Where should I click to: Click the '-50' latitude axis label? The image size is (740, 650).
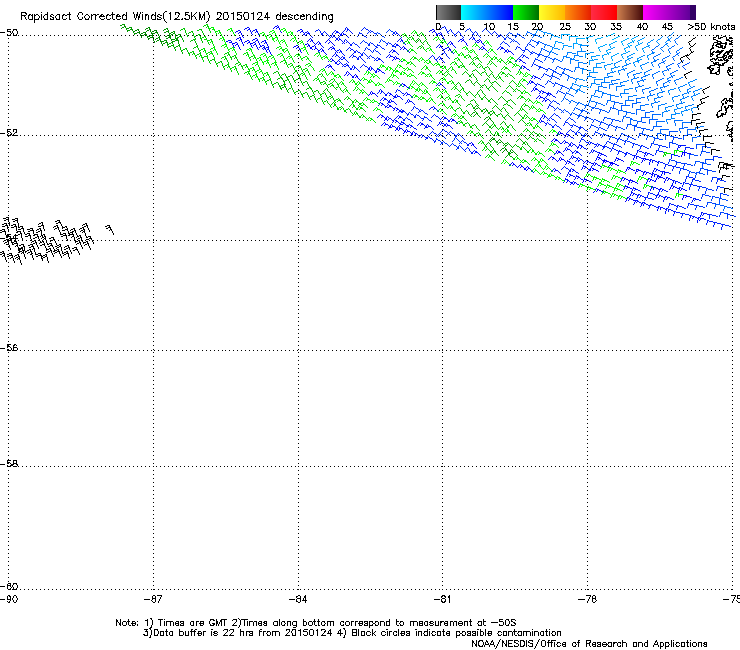click(x=9, y=33)
